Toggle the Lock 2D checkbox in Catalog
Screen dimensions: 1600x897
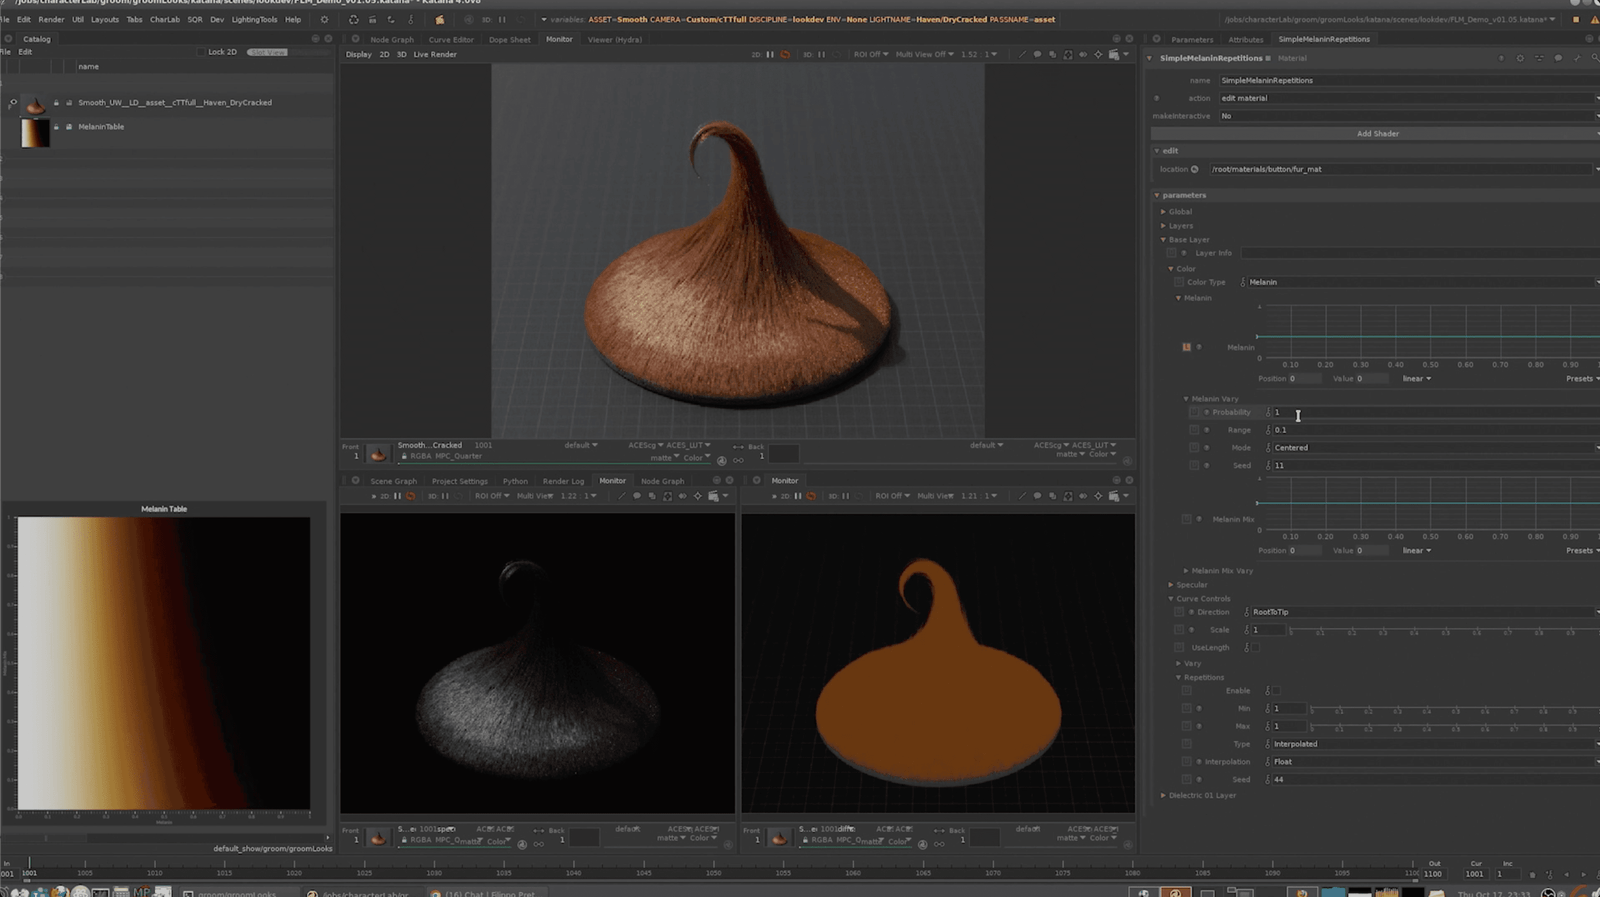point(201,52)
